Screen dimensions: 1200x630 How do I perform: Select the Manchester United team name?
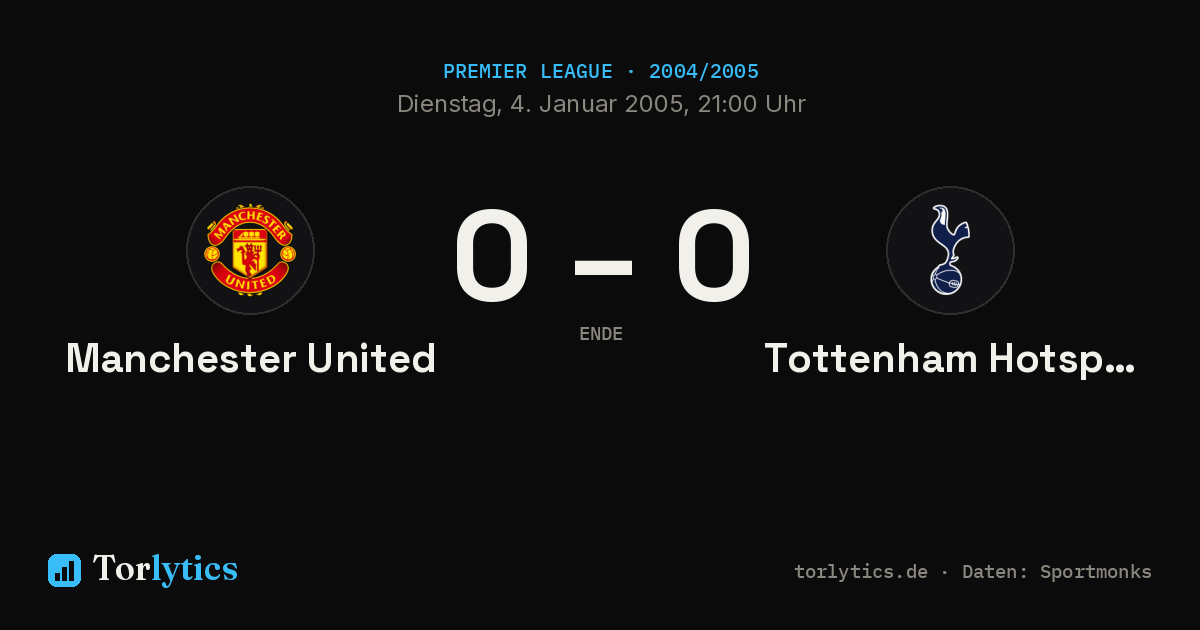point(251,359)
